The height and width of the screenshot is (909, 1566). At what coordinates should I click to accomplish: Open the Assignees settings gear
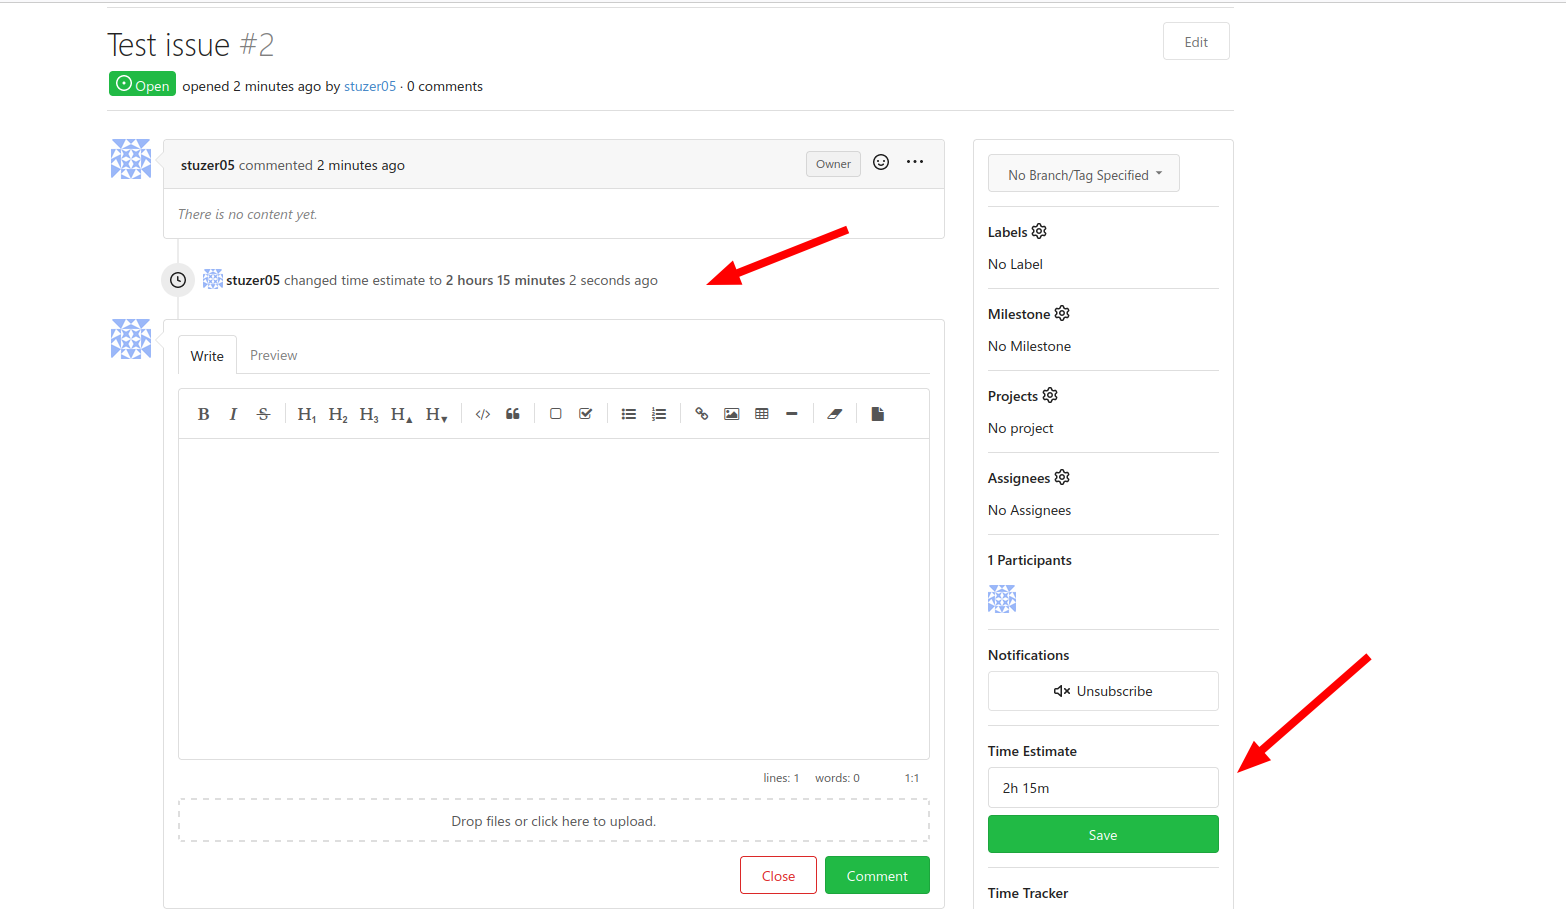point(1062,477)
